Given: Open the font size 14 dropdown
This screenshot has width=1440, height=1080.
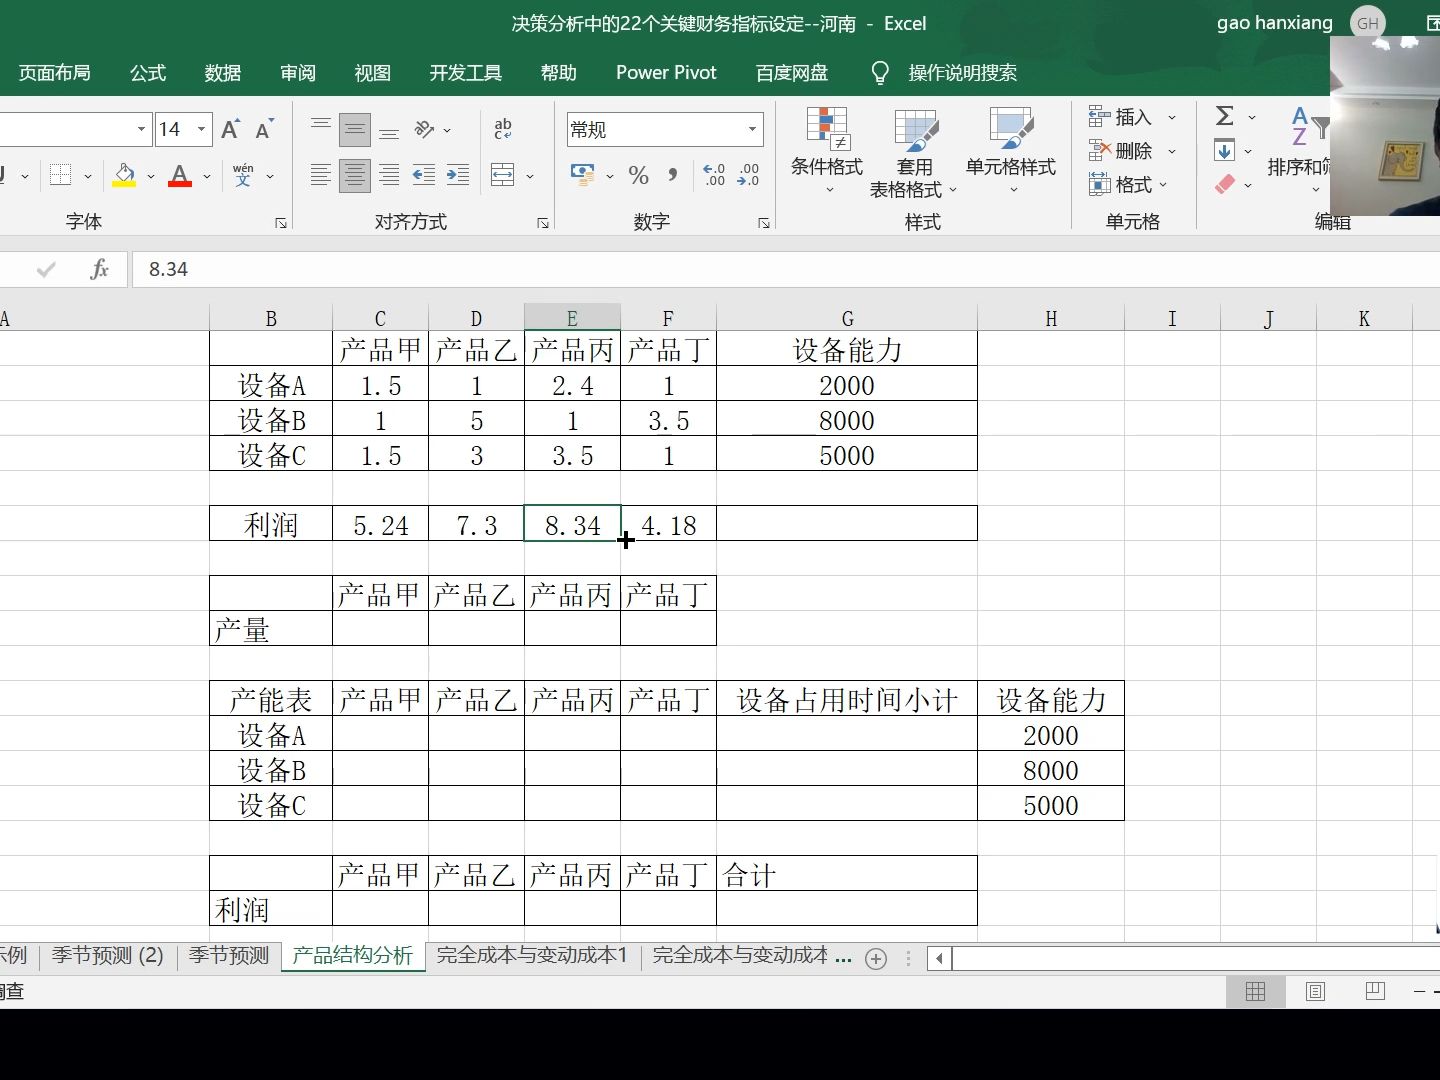Looking at the screenshot, I should pos(200,129).
